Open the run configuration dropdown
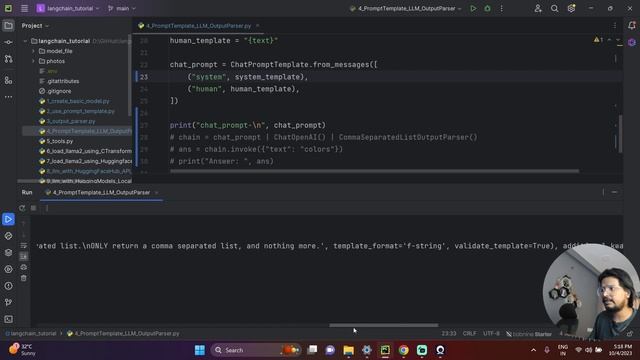640x360 pixels. coord(406,8)
